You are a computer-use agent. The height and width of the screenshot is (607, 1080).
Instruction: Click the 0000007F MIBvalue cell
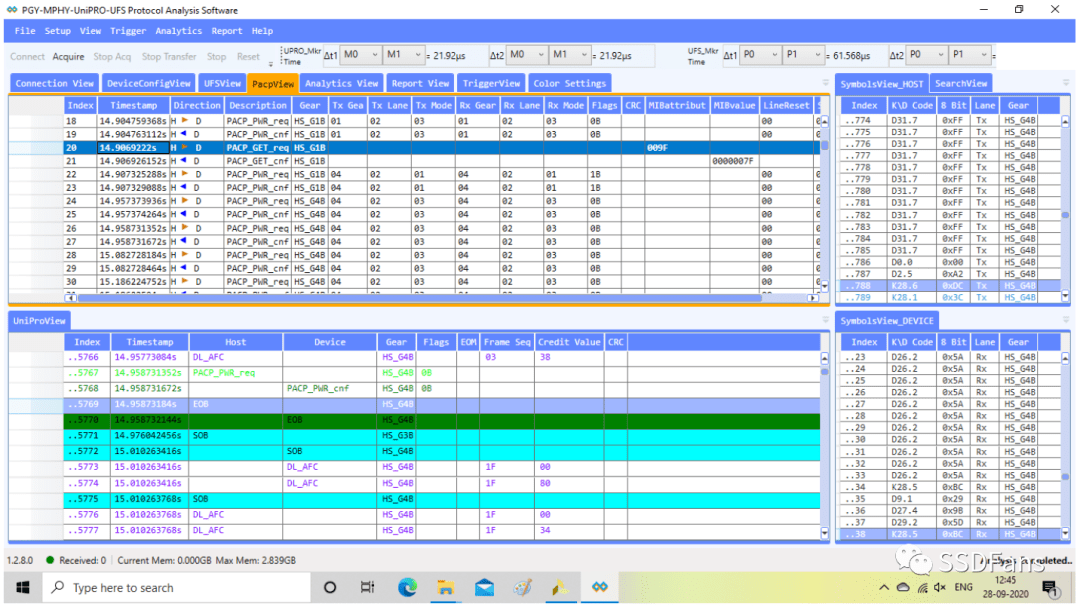[x=733, y=161]
